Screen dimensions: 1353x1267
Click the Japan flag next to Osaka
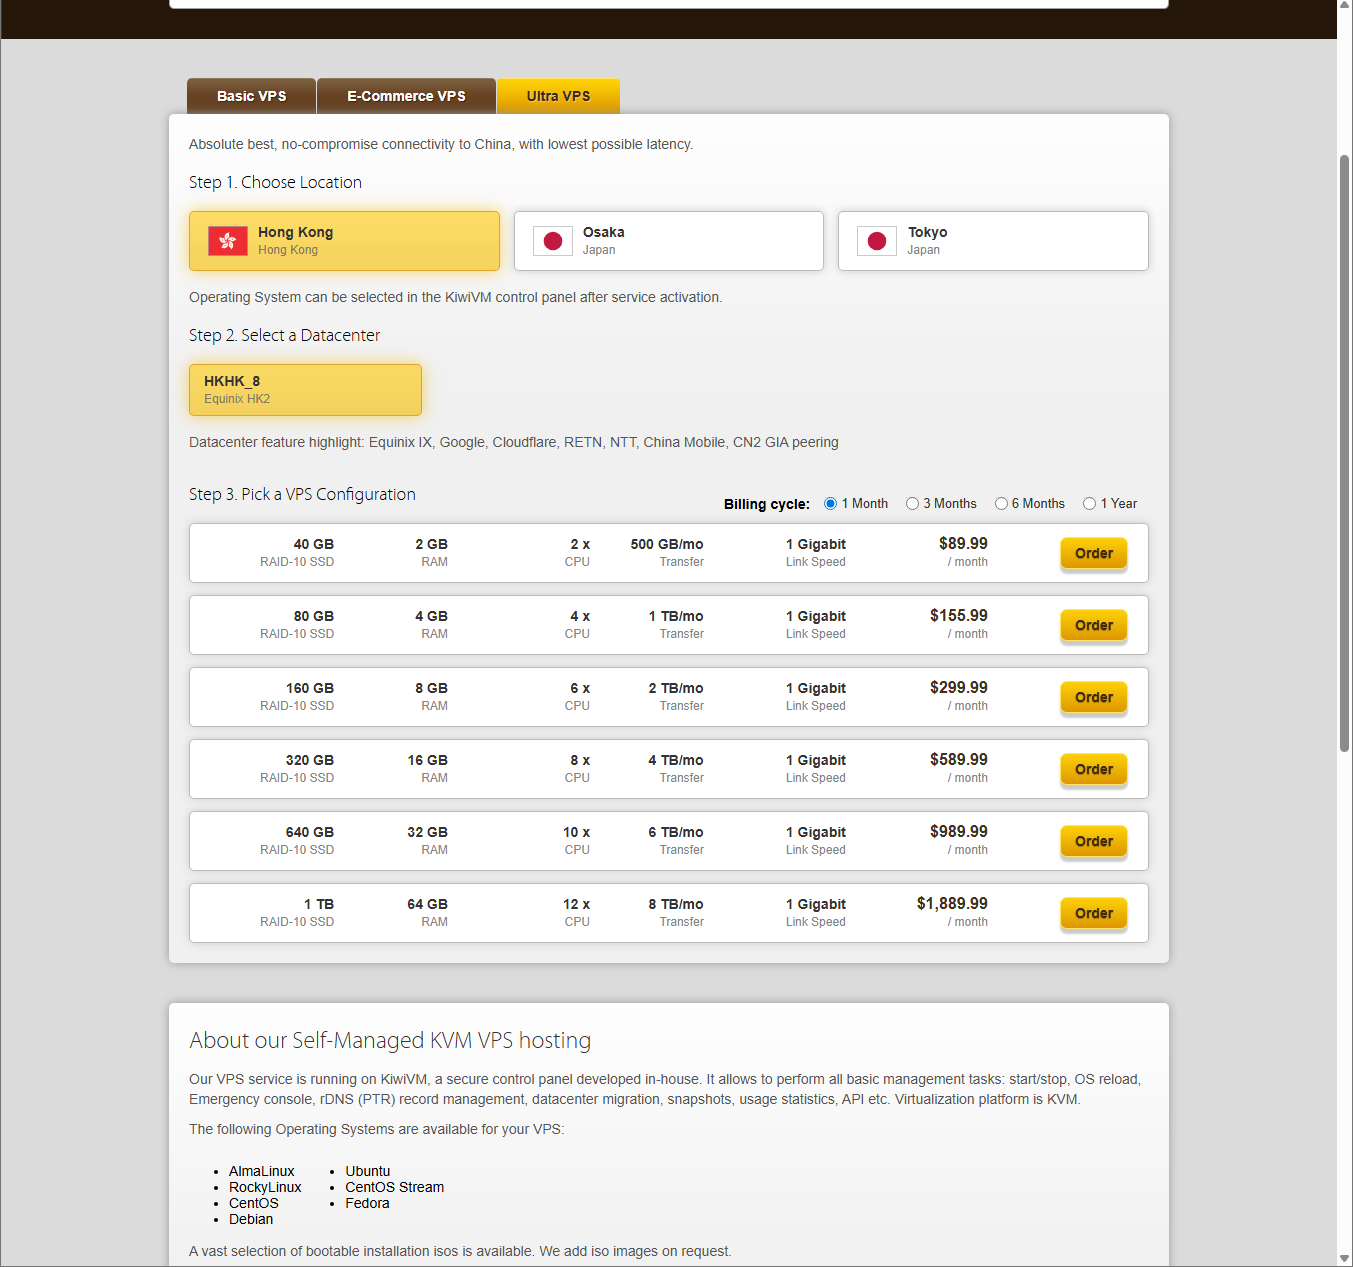(x=552, y=241)
